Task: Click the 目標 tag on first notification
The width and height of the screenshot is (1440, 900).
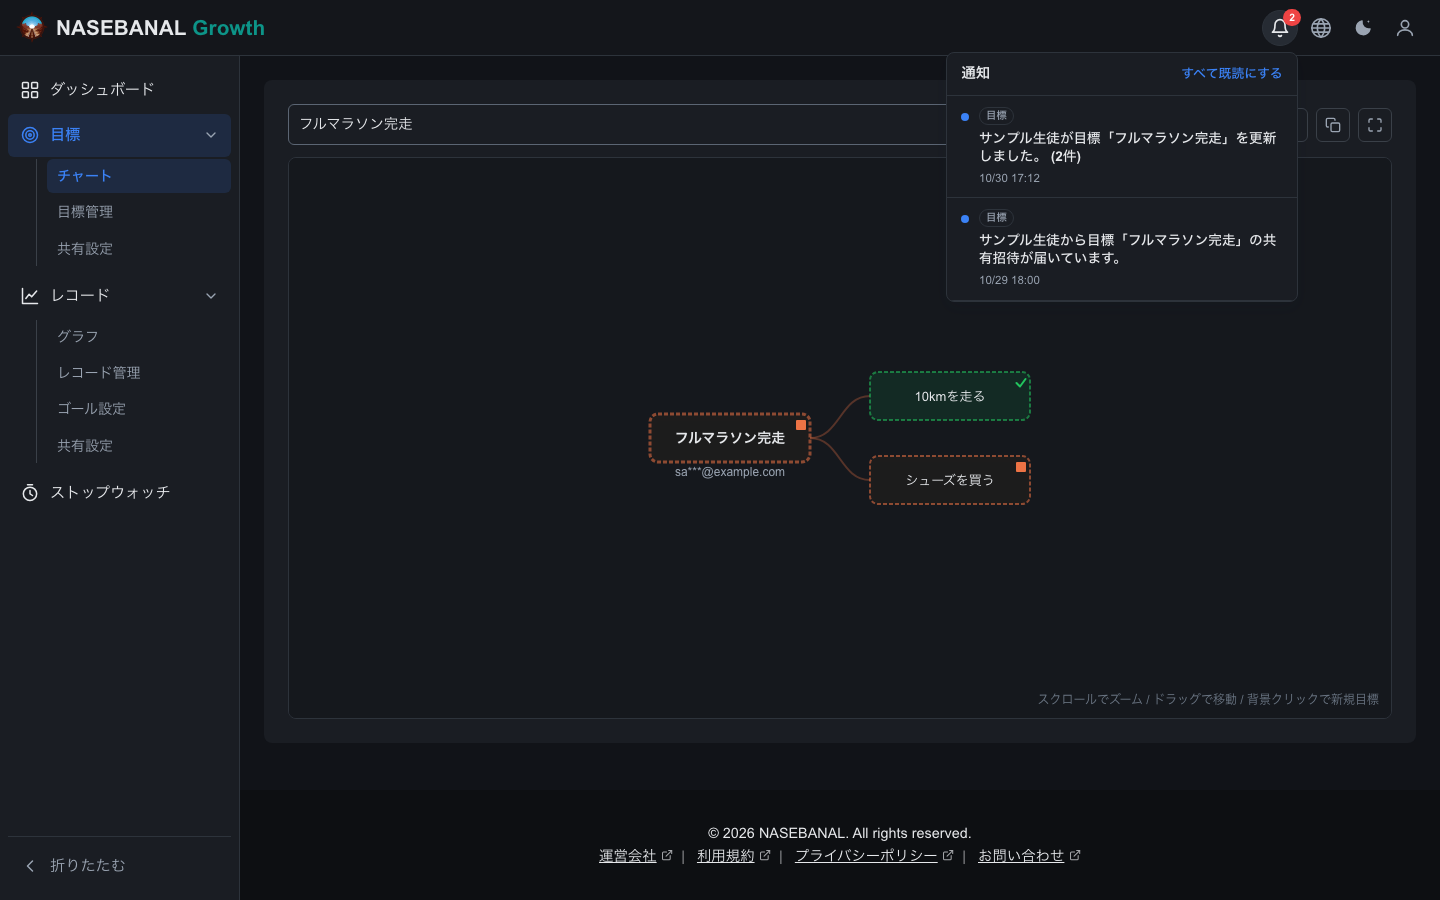Action: tap(996, 116)
